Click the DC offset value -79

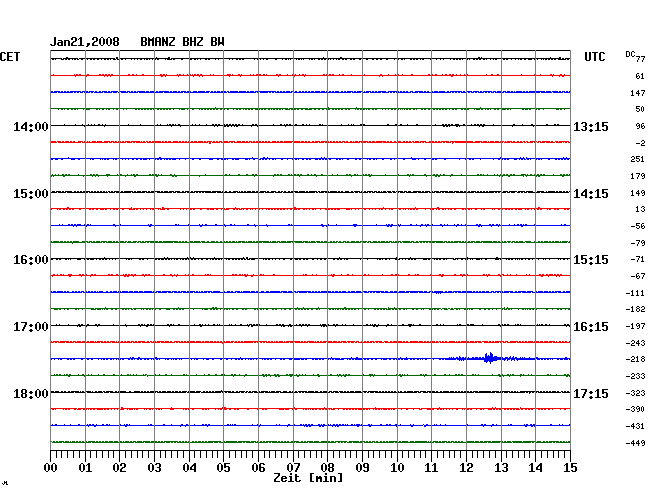click(x=638, y=243)
